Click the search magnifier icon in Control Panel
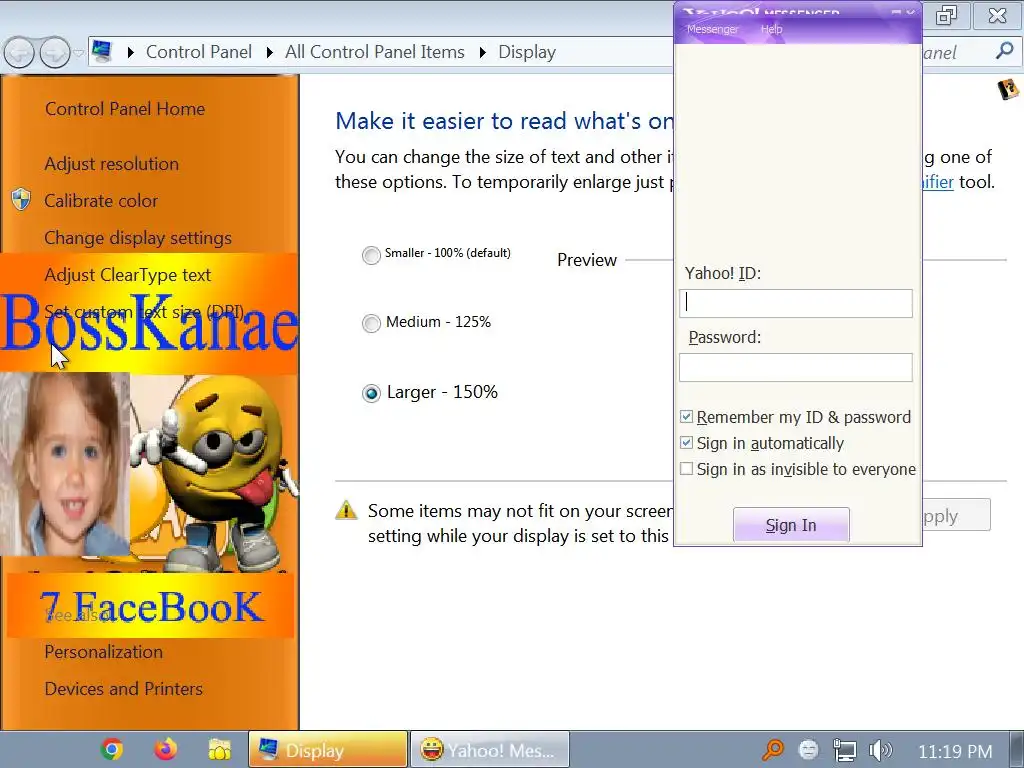1024x768 pixels. pos(1004,51)
